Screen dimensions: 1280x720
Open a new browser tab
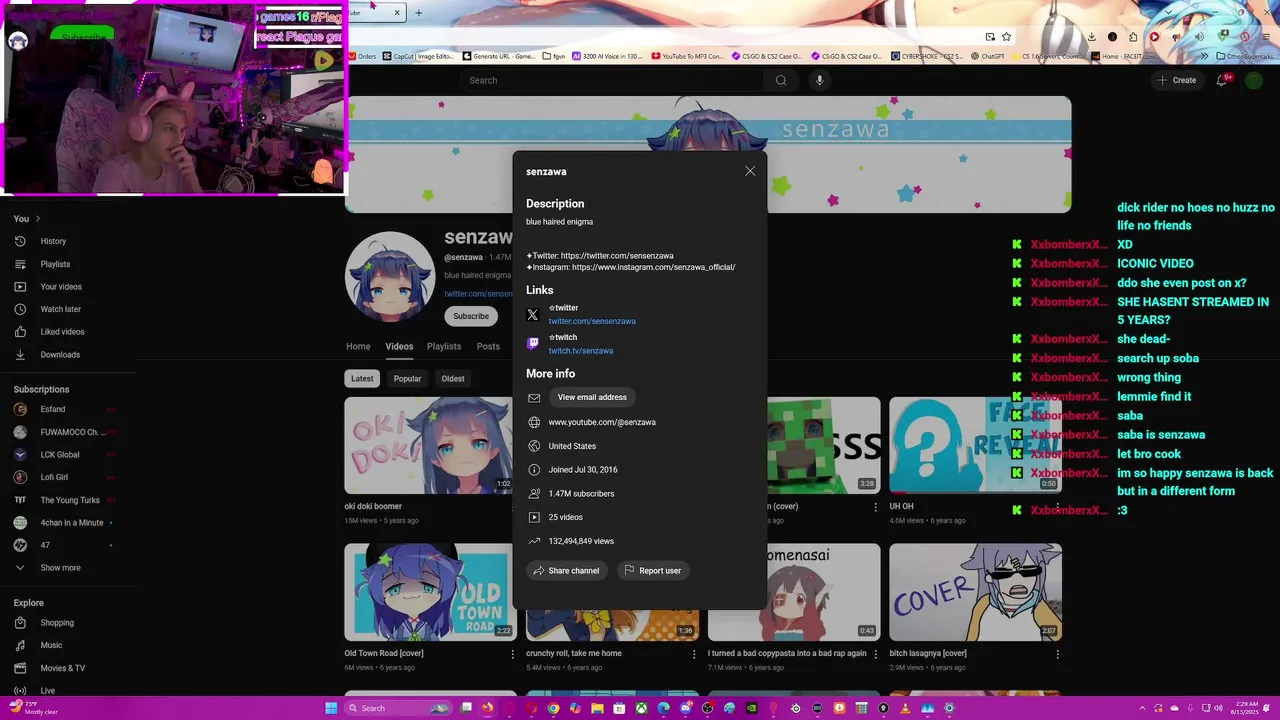point(418,13)
